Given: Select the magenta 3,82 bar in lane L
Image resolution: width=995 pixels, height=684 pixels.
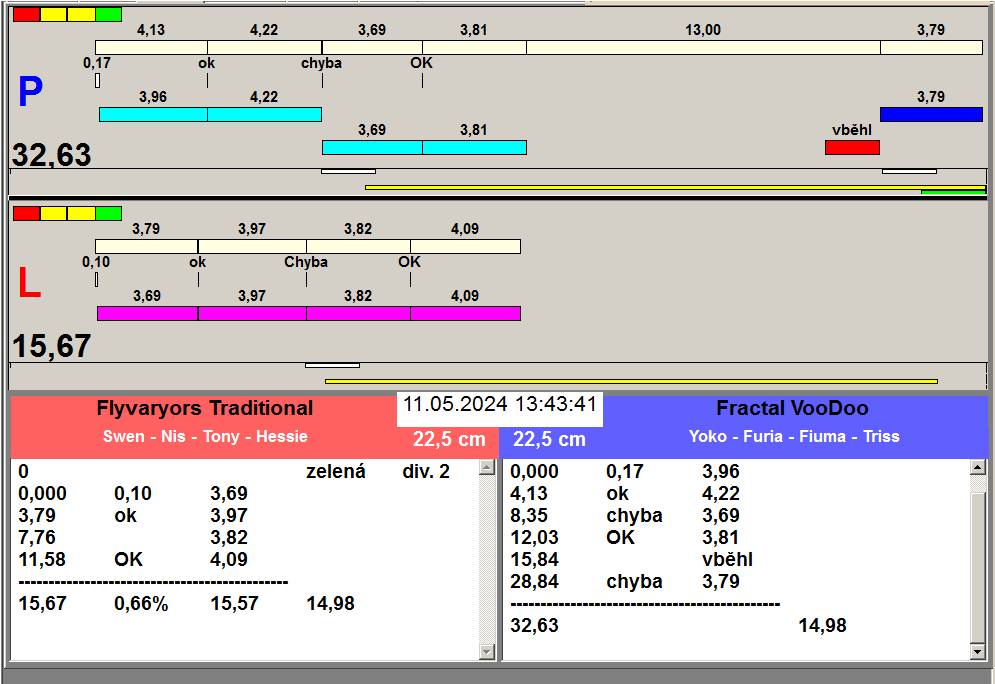Looking at the screenshot, I should (x=359, y=313).
